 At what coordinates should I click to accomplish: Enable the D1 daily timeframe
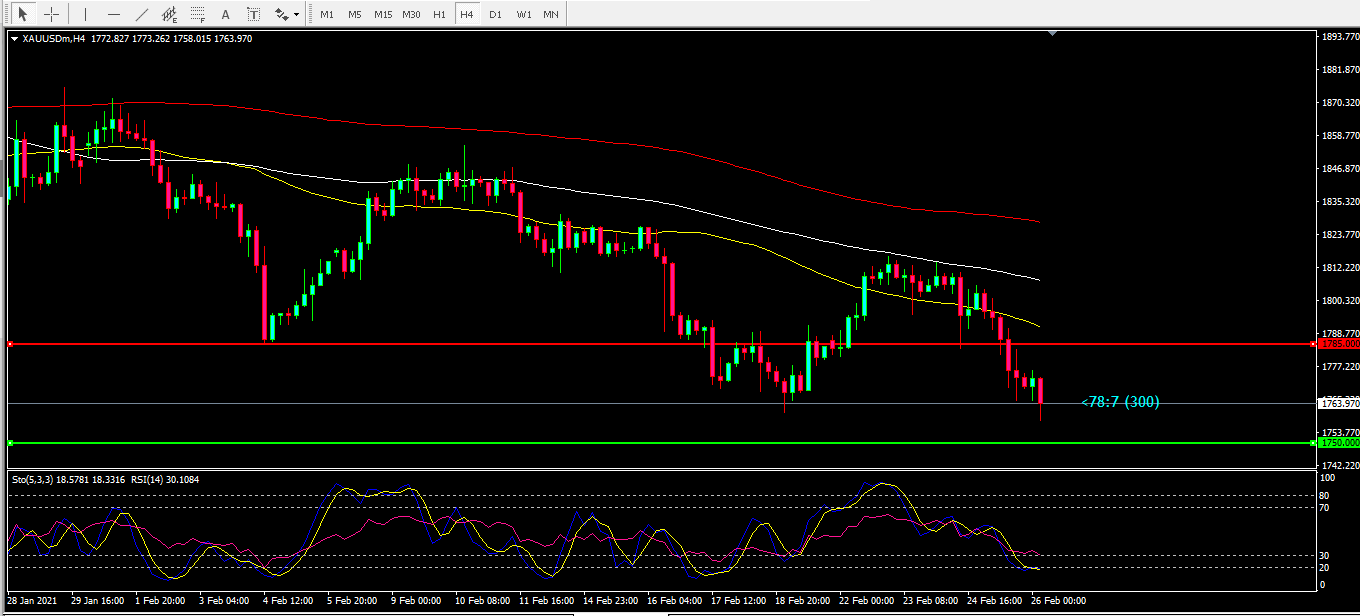point(495,14)
